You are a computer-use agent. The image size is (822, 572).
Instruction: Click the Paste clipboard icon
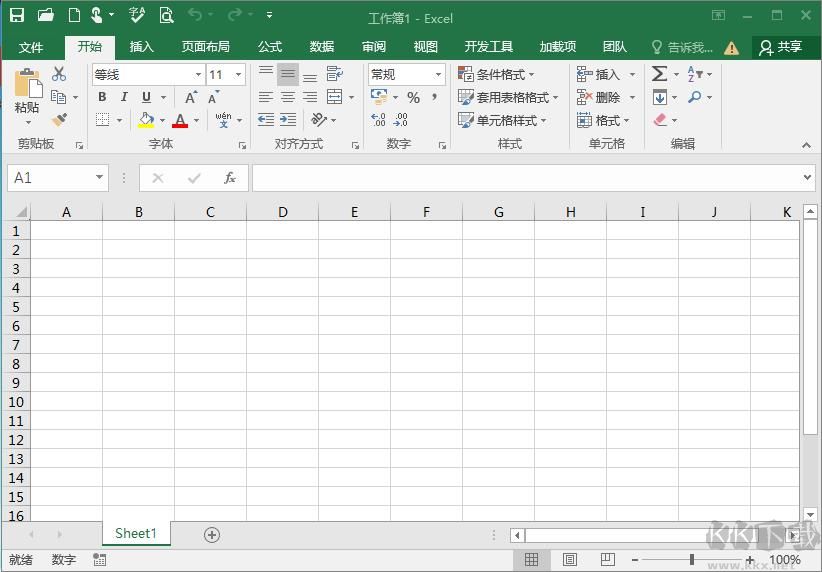click(27, 83)
